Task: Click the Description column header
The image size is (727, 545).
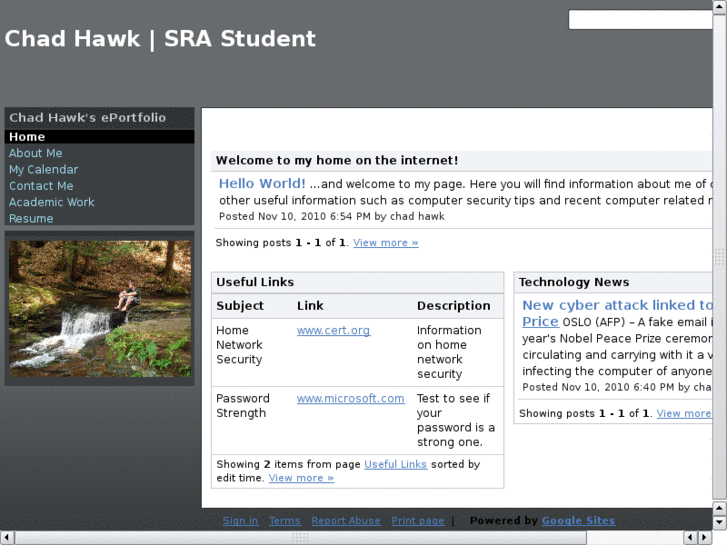Action: pos(453,306)
